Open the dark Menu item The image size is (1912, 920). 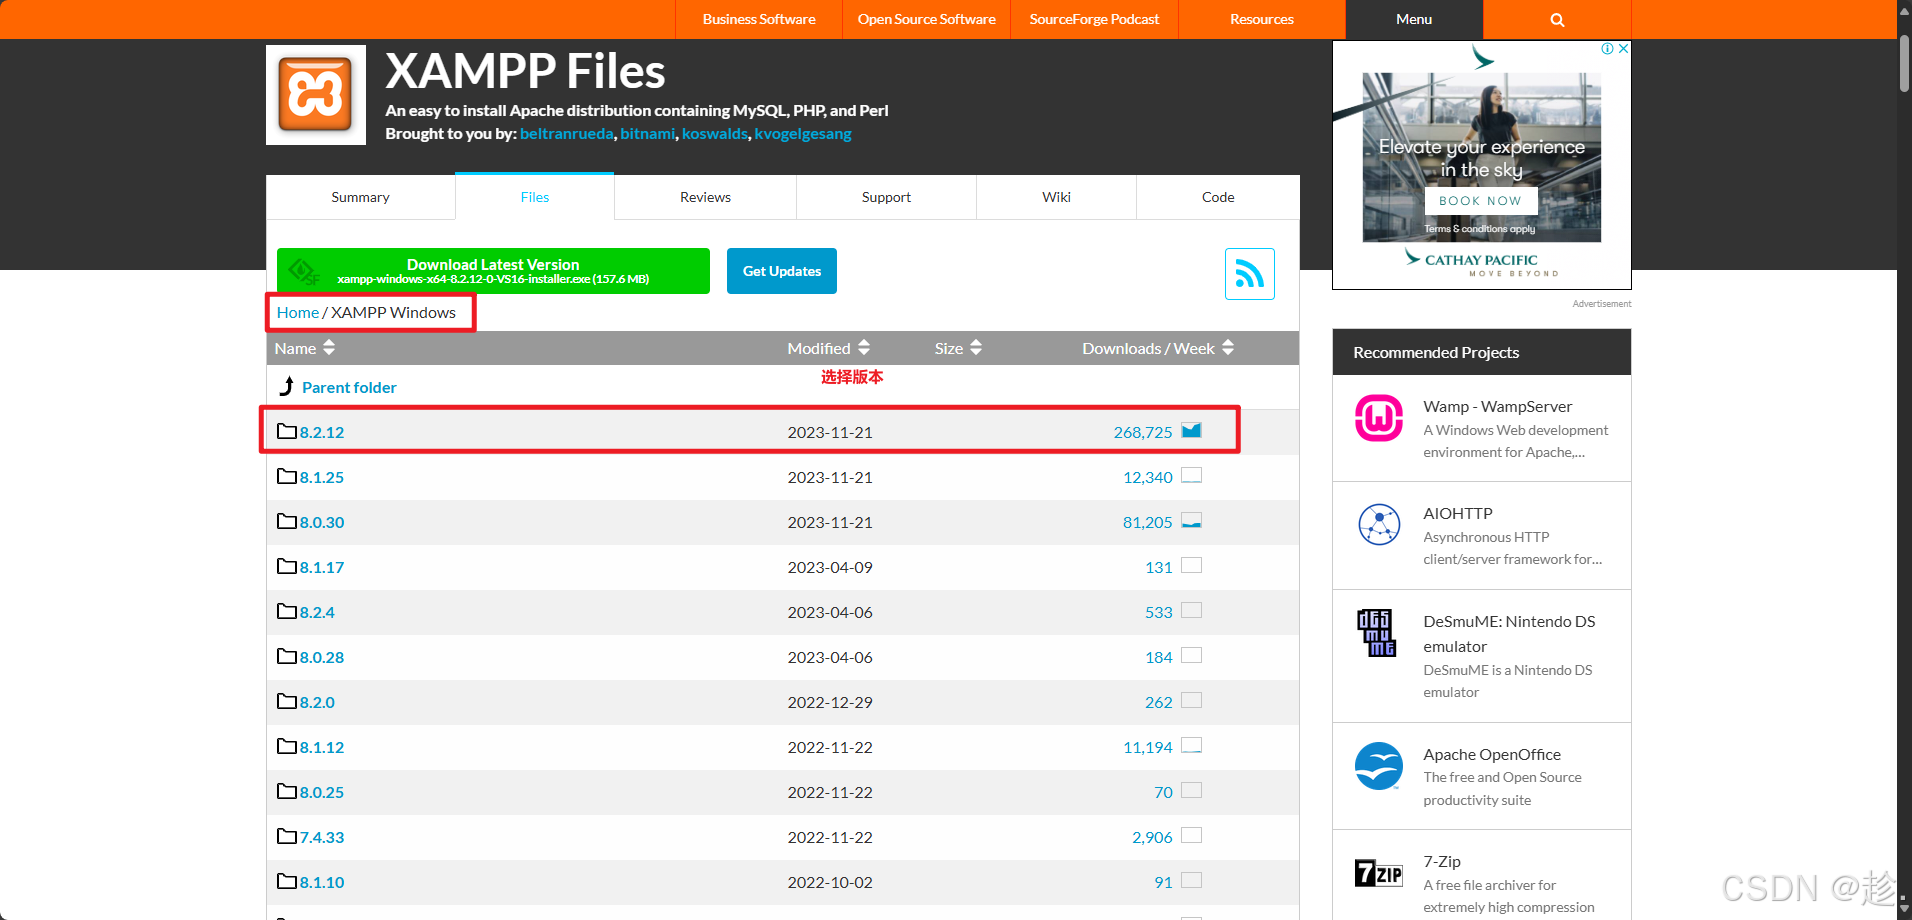(x=1414, y=19)
